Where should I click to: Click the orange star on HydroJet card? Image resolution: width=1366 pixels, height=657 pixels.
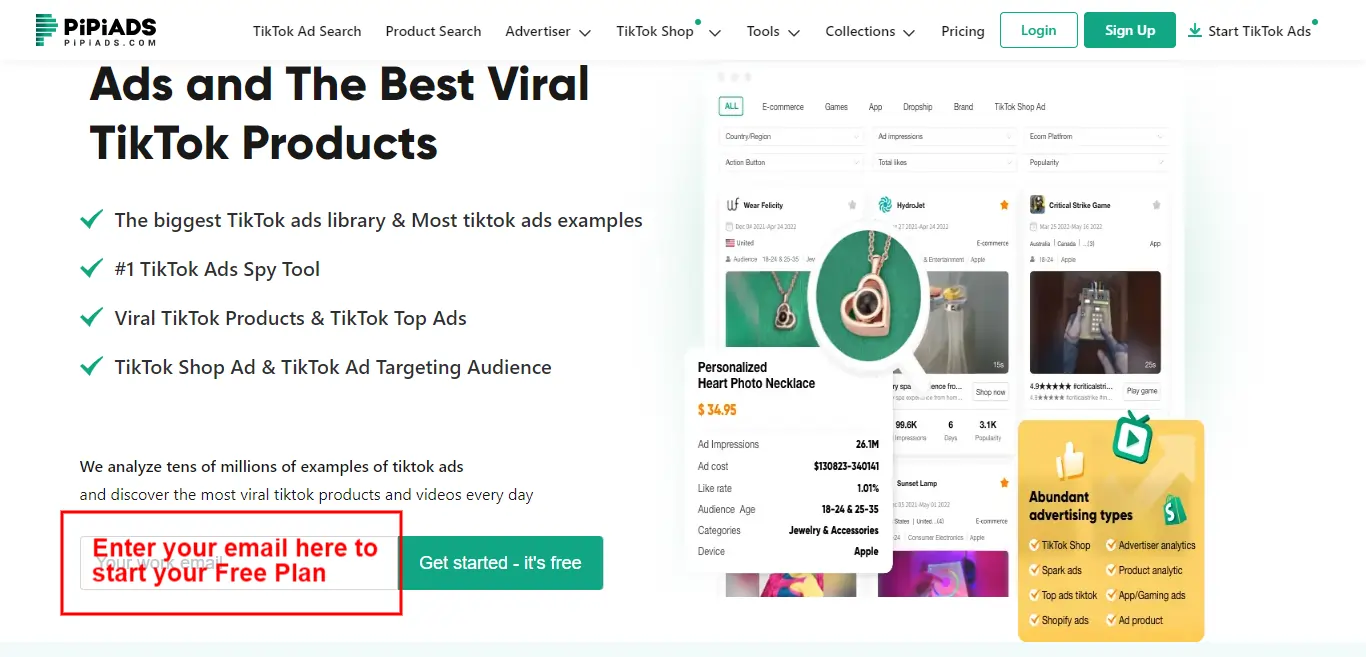coord(1004,205)
